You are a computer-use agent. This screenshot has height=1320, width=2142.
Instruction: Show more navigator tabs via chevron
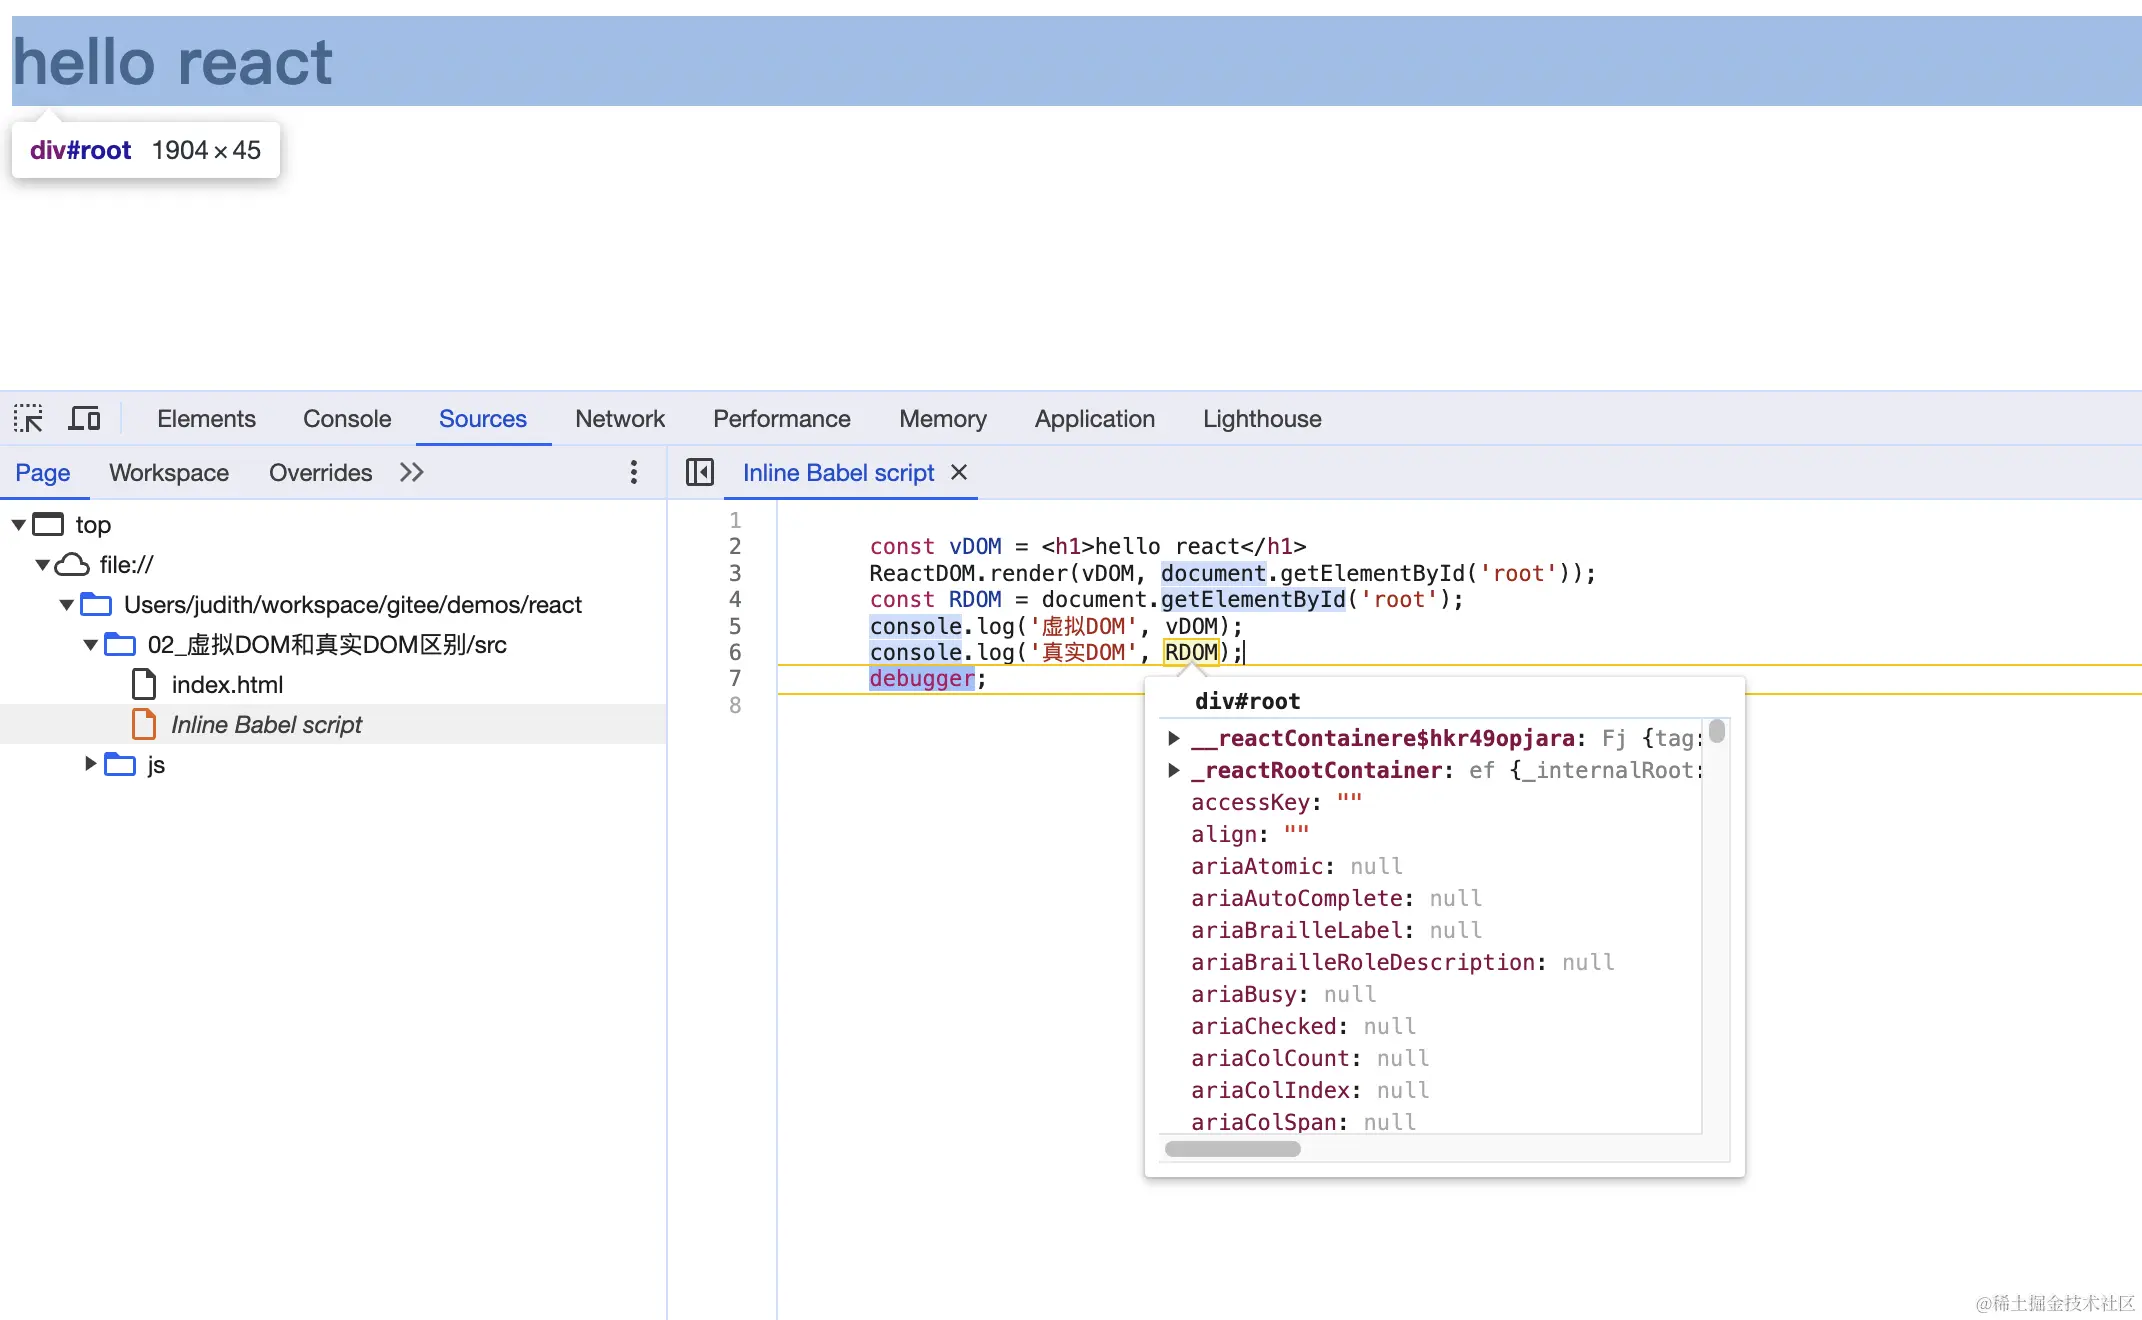pos(411,472)
